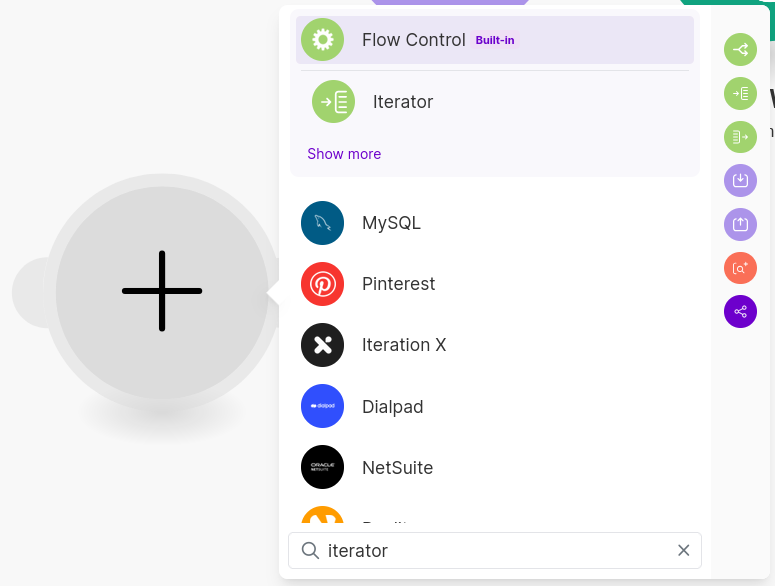The width and height of the screenshot is (775, 586).
Task: Add a module with the large plus circle
Action: [x=162, y=292]
